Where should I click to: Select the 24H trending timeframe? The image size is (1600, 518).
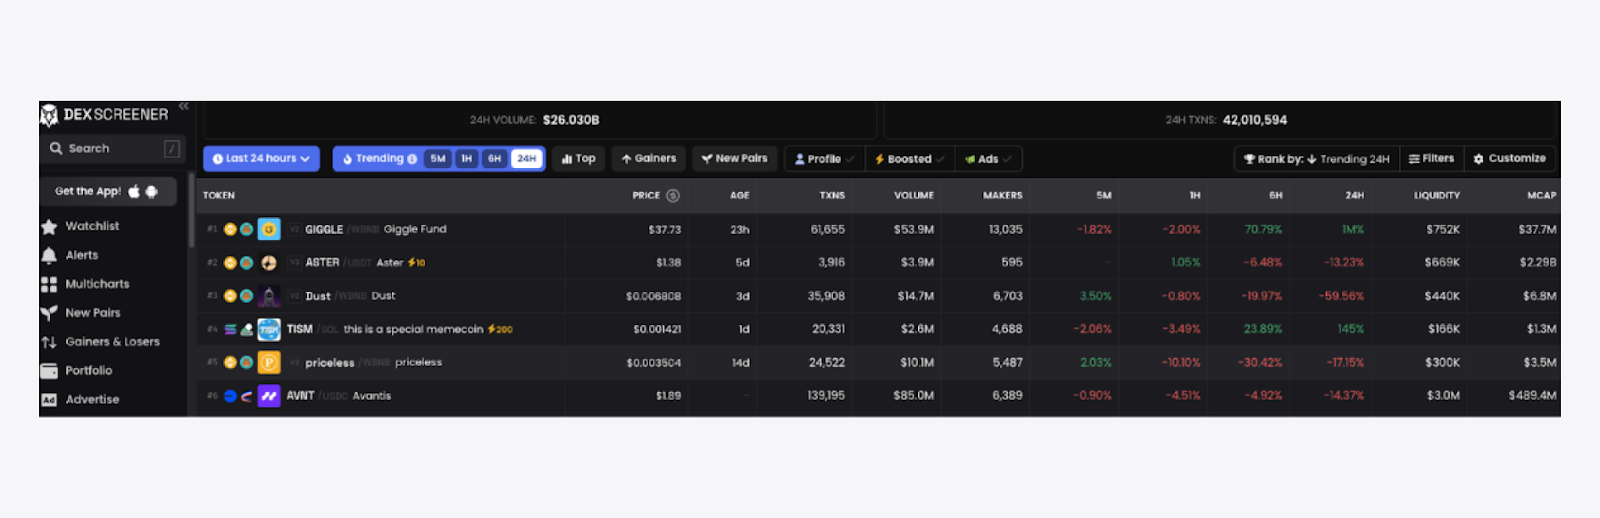point(526,159)
